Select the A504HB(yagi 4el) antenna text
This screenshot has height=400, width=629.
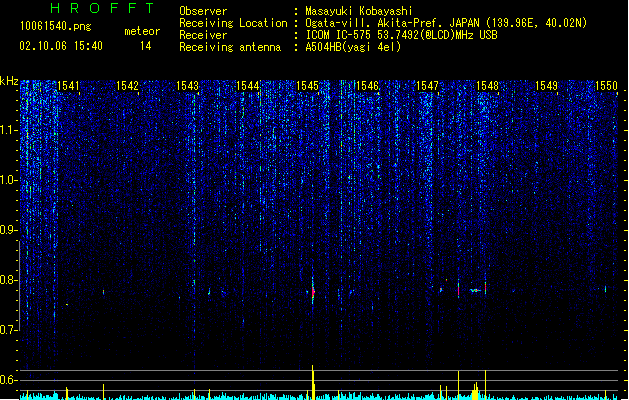pos(353,47)
